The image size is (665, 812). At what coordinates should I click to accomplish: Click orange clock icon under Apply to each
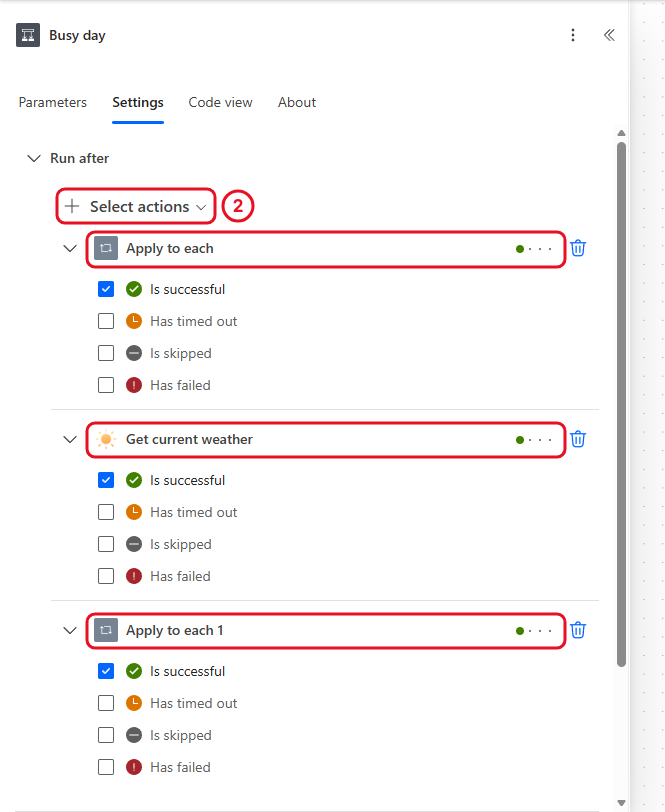point(134,321)
